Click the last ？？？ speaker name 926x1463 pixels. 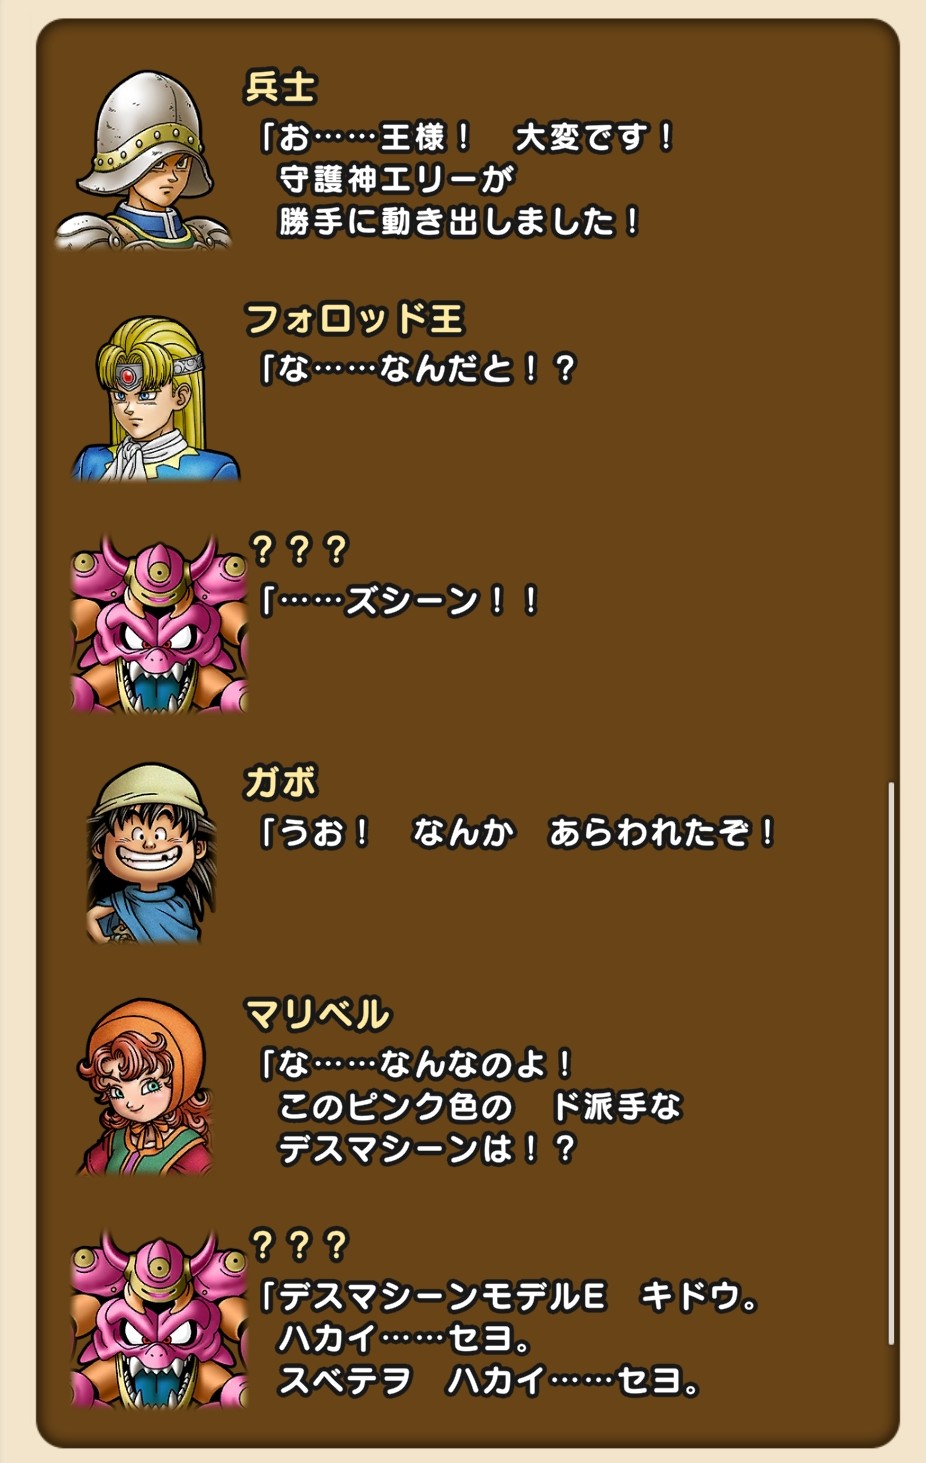(x=299, y=1245)
